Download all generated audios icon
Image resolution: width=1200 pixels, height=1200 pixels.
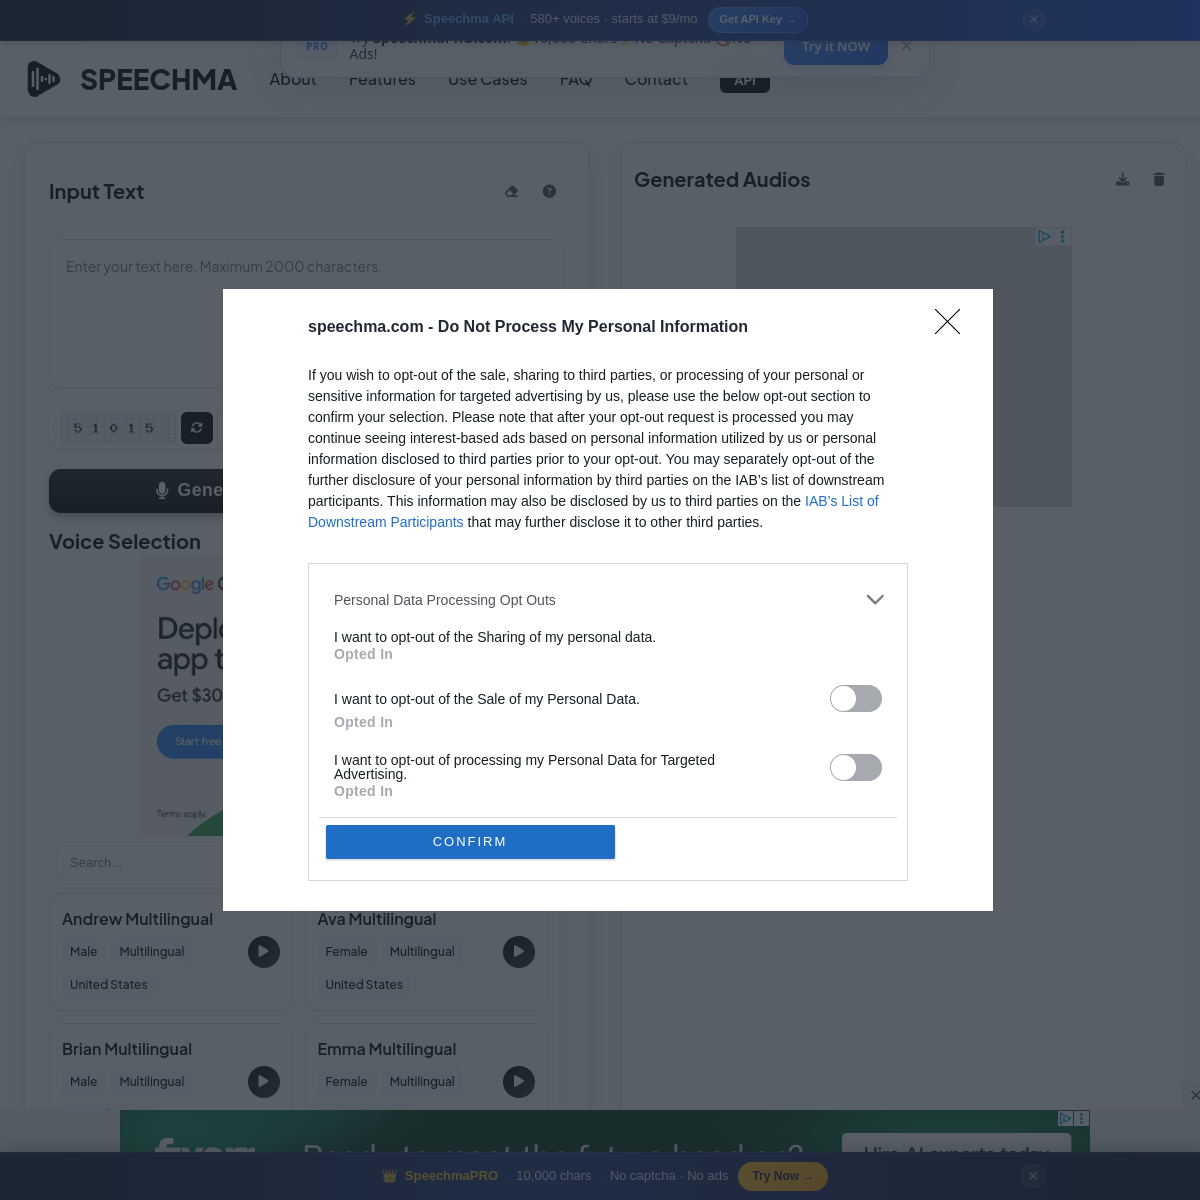tap(1123, 179)
